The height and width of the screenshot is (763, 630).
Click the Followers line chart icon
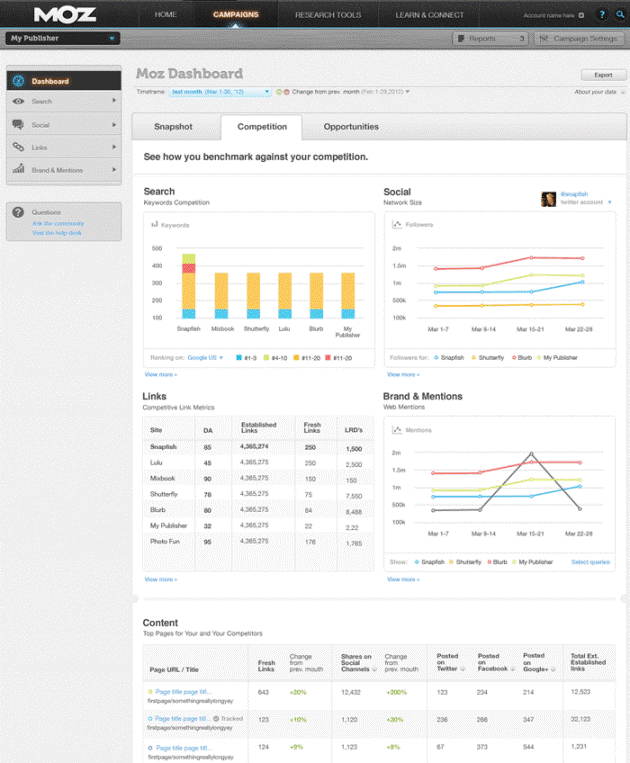point(397,224)
